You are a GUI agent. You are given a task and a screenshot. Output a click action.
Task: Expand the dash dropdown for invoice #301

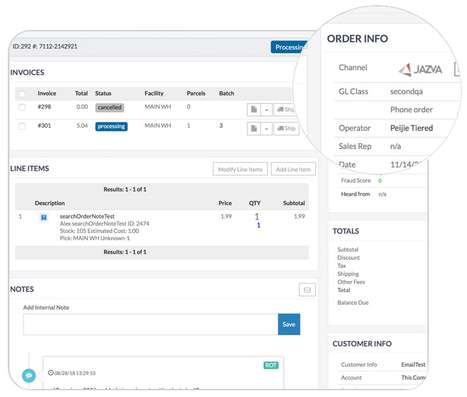click(266, 128)
